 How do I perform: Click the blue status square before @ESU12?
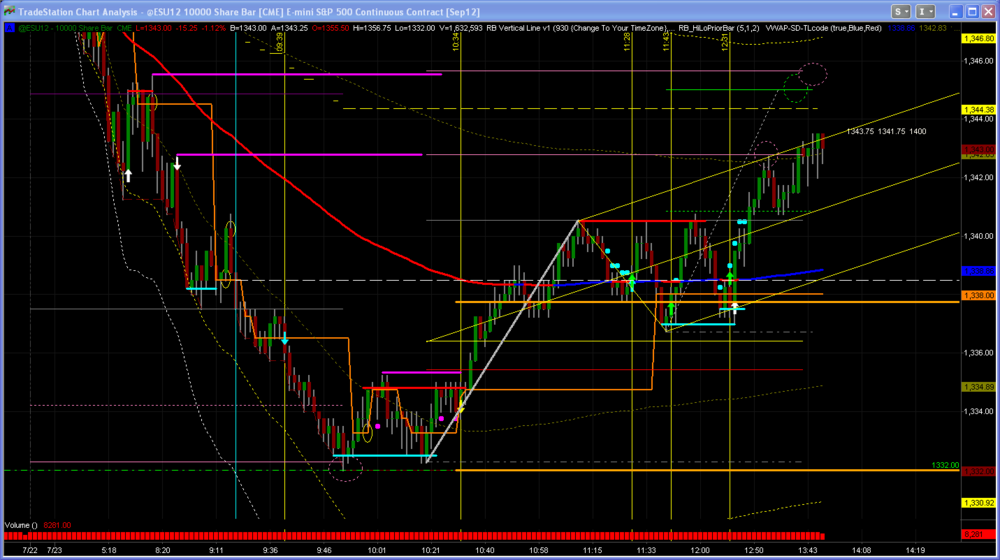(10, 28)
